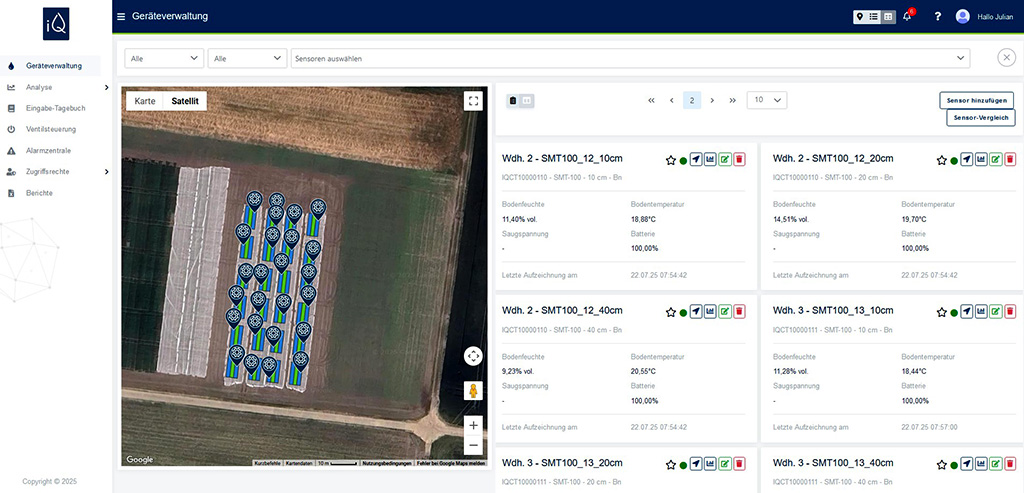Open the help question mark
This screenshot has height=493, width=1024.
pyautogui.click(x=938, y=17)
